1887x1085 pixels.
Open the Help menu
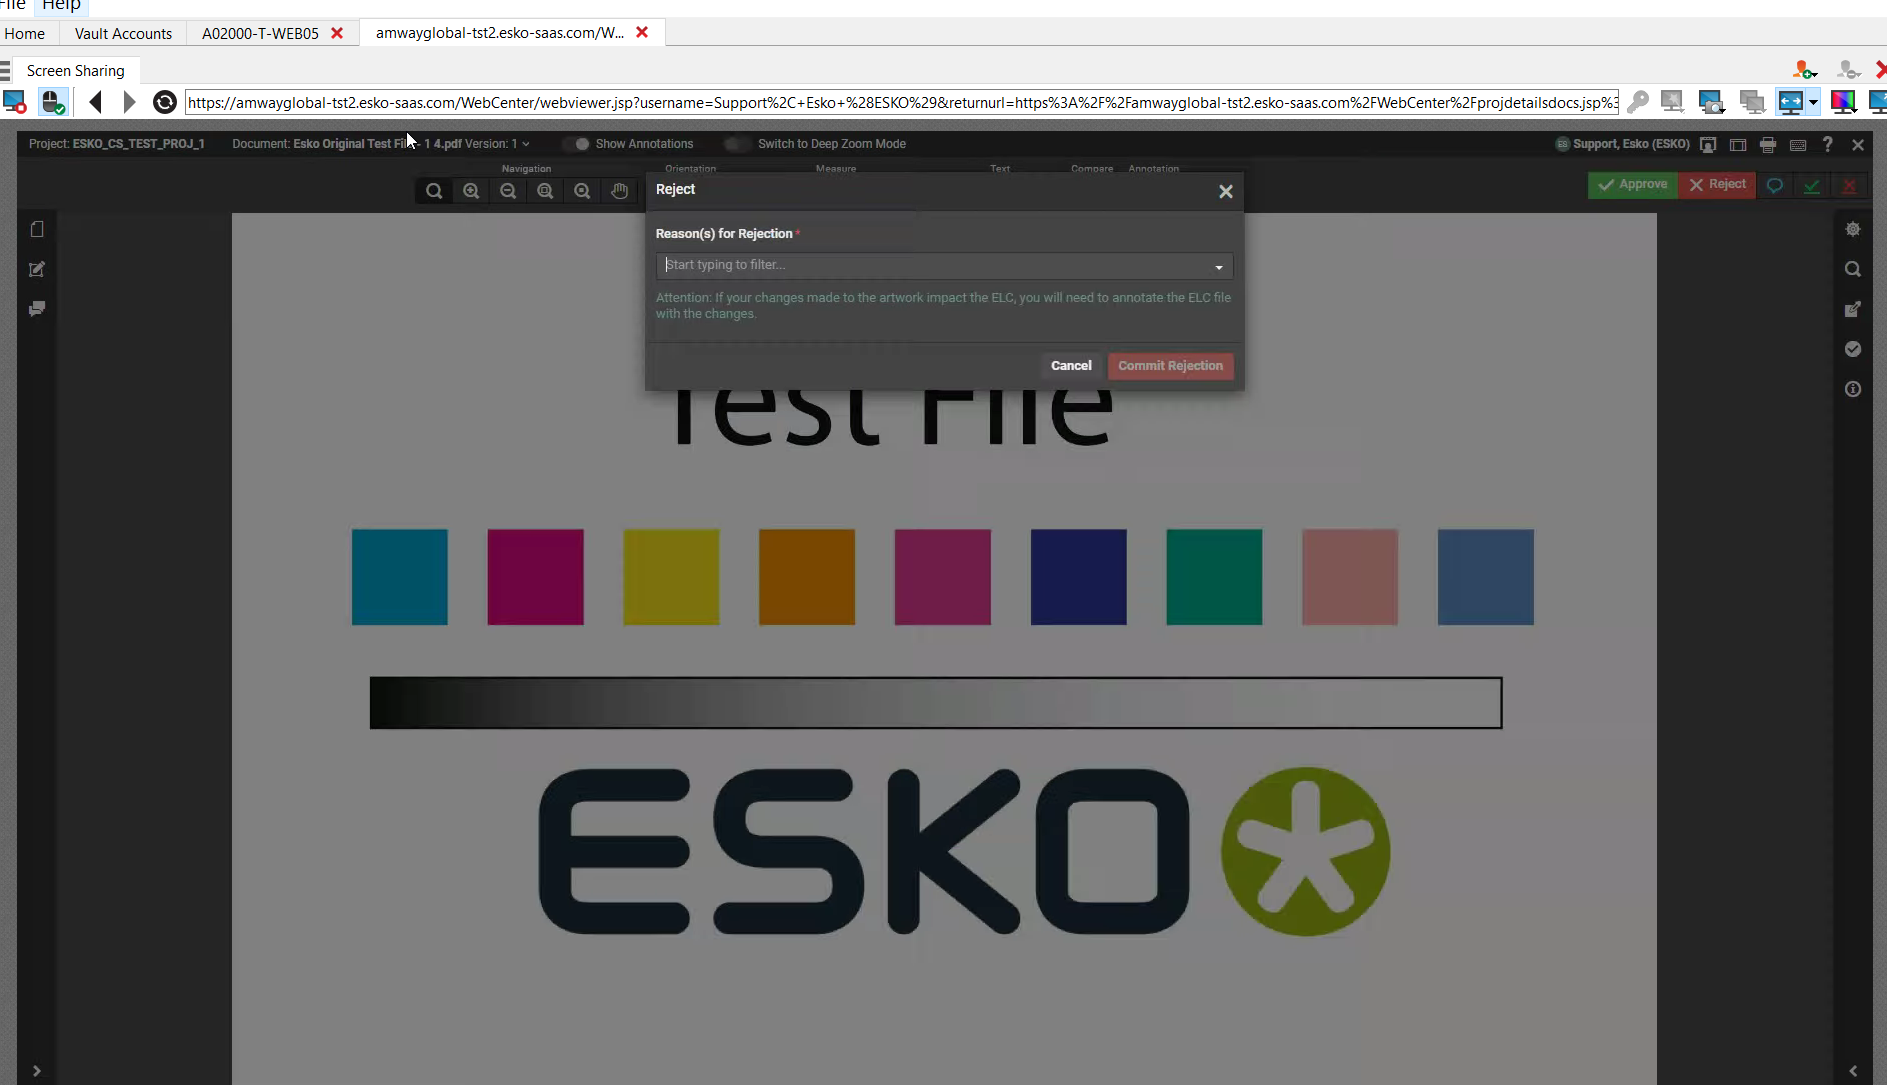coord(61,6)
